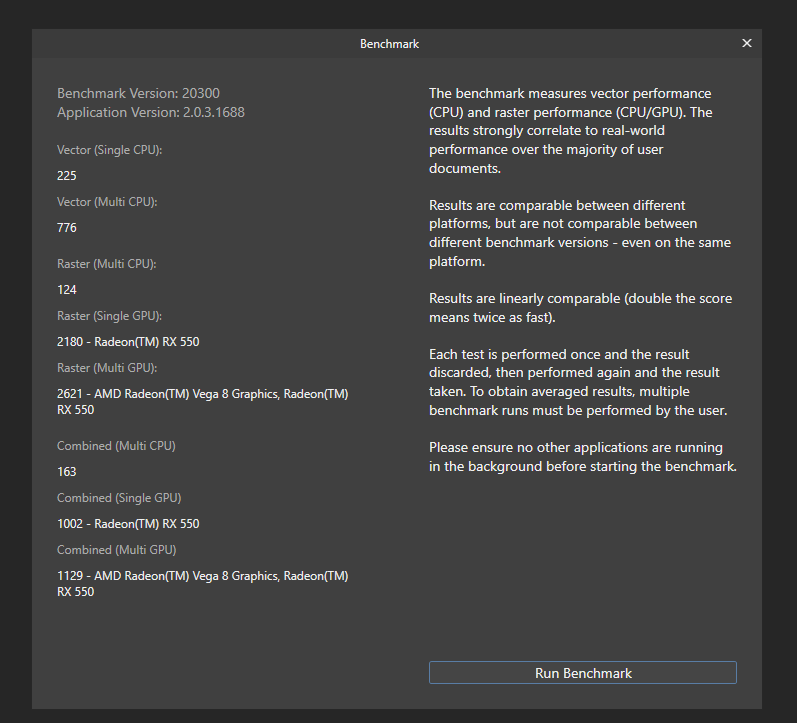Click the Combined (Multi GPU) heading
Screen dimensions: 797x723
[x=116, y=550]
